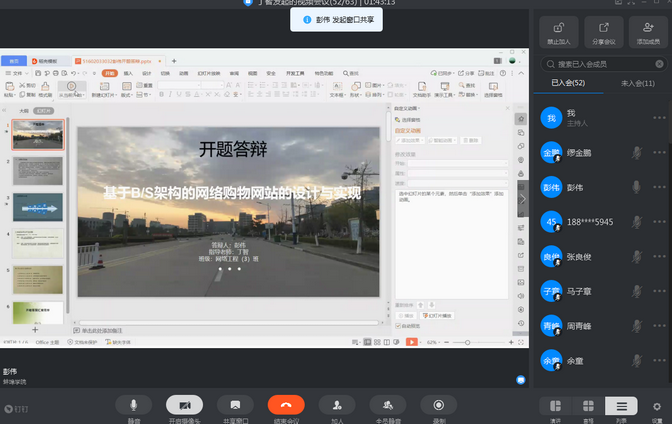Switch to the 未入会(11) tab

(x=637, y=83)
